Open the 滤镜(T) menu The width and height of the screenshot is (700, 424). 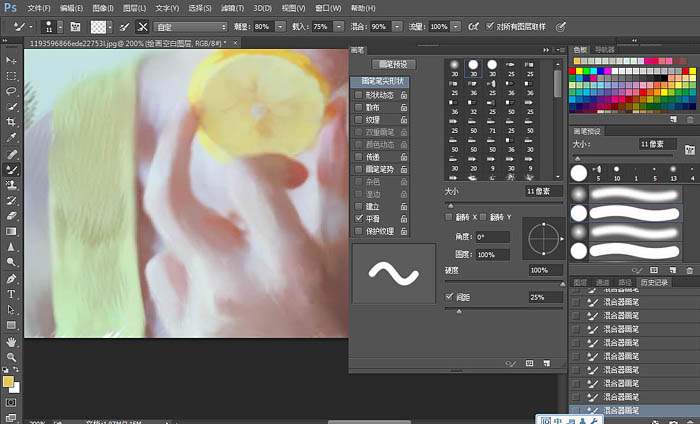tap(232, 8)
